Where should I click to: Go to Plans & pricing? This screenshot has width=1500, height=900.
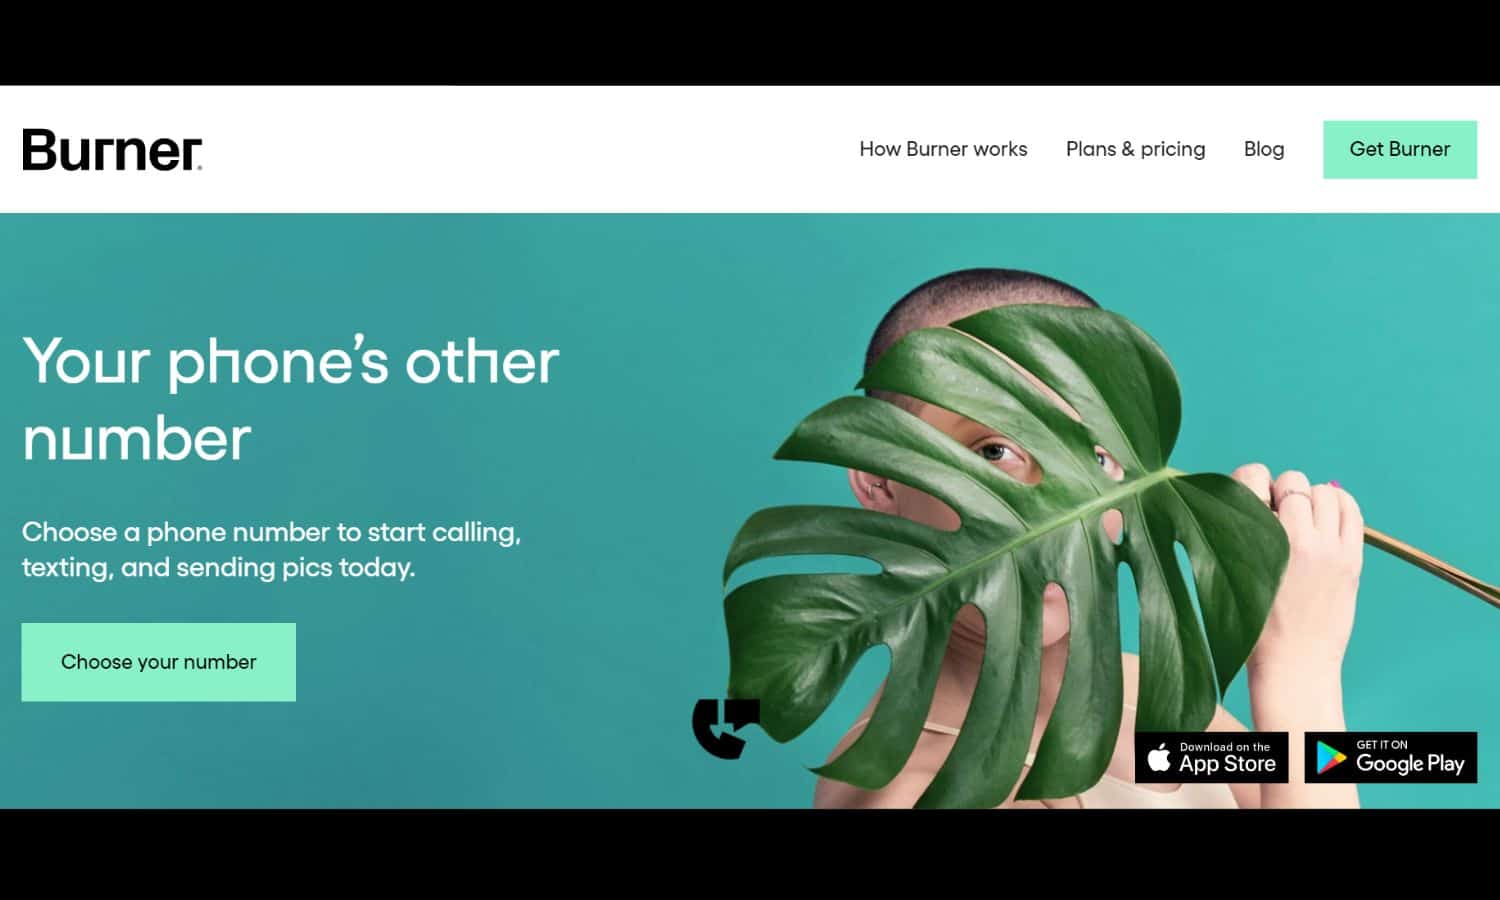click(x=1135, y=149)
